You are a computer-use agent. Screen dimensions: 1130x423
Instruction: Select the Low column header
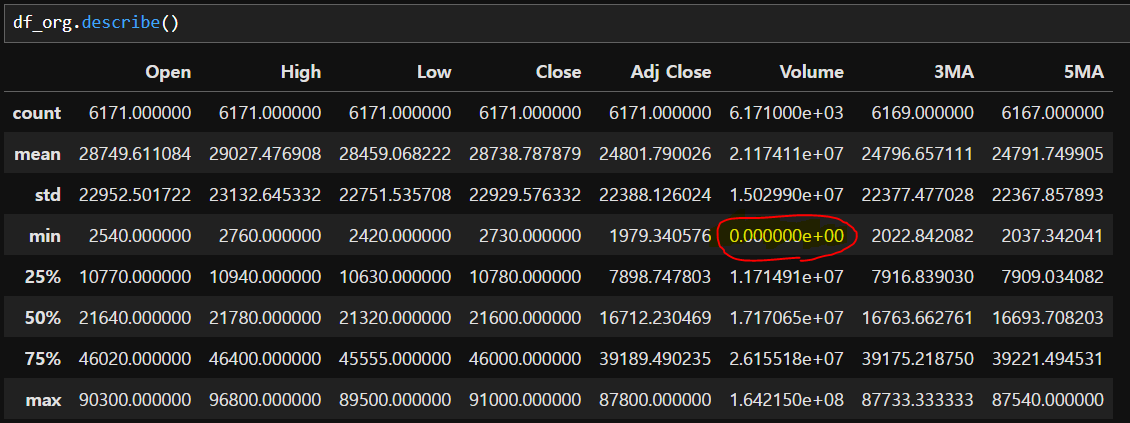pos(435,72)
